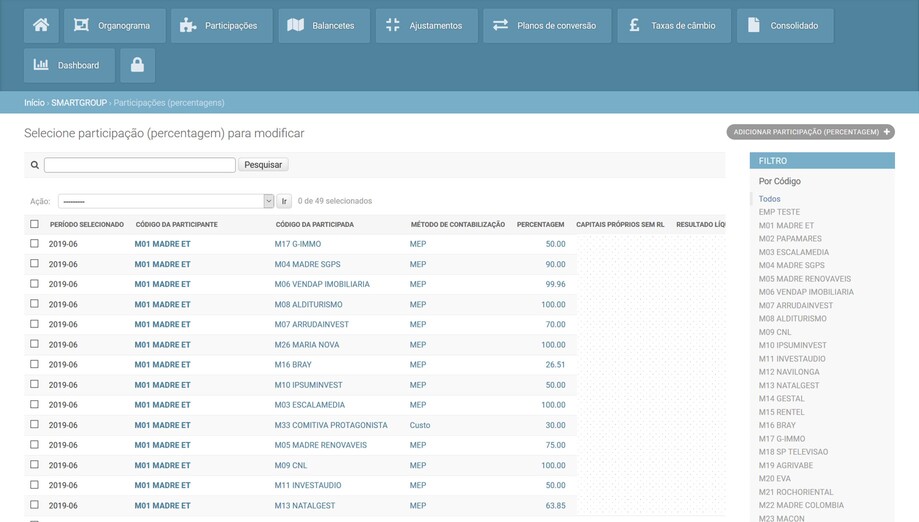Check the M16 BRAY row checkbox
Screen dimensions: 919x522
coord(35,364)
